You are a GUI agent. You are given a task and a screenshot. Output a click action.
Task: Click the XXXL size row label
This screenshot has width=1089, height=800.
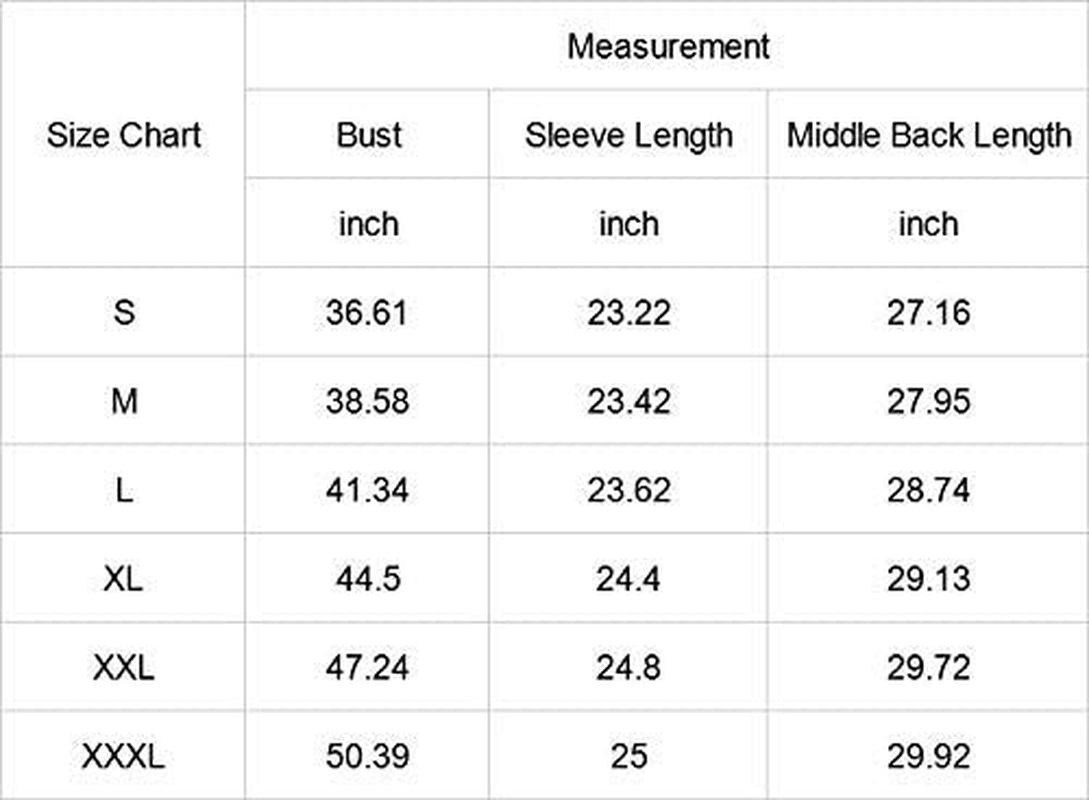click(x=124, y=756)
